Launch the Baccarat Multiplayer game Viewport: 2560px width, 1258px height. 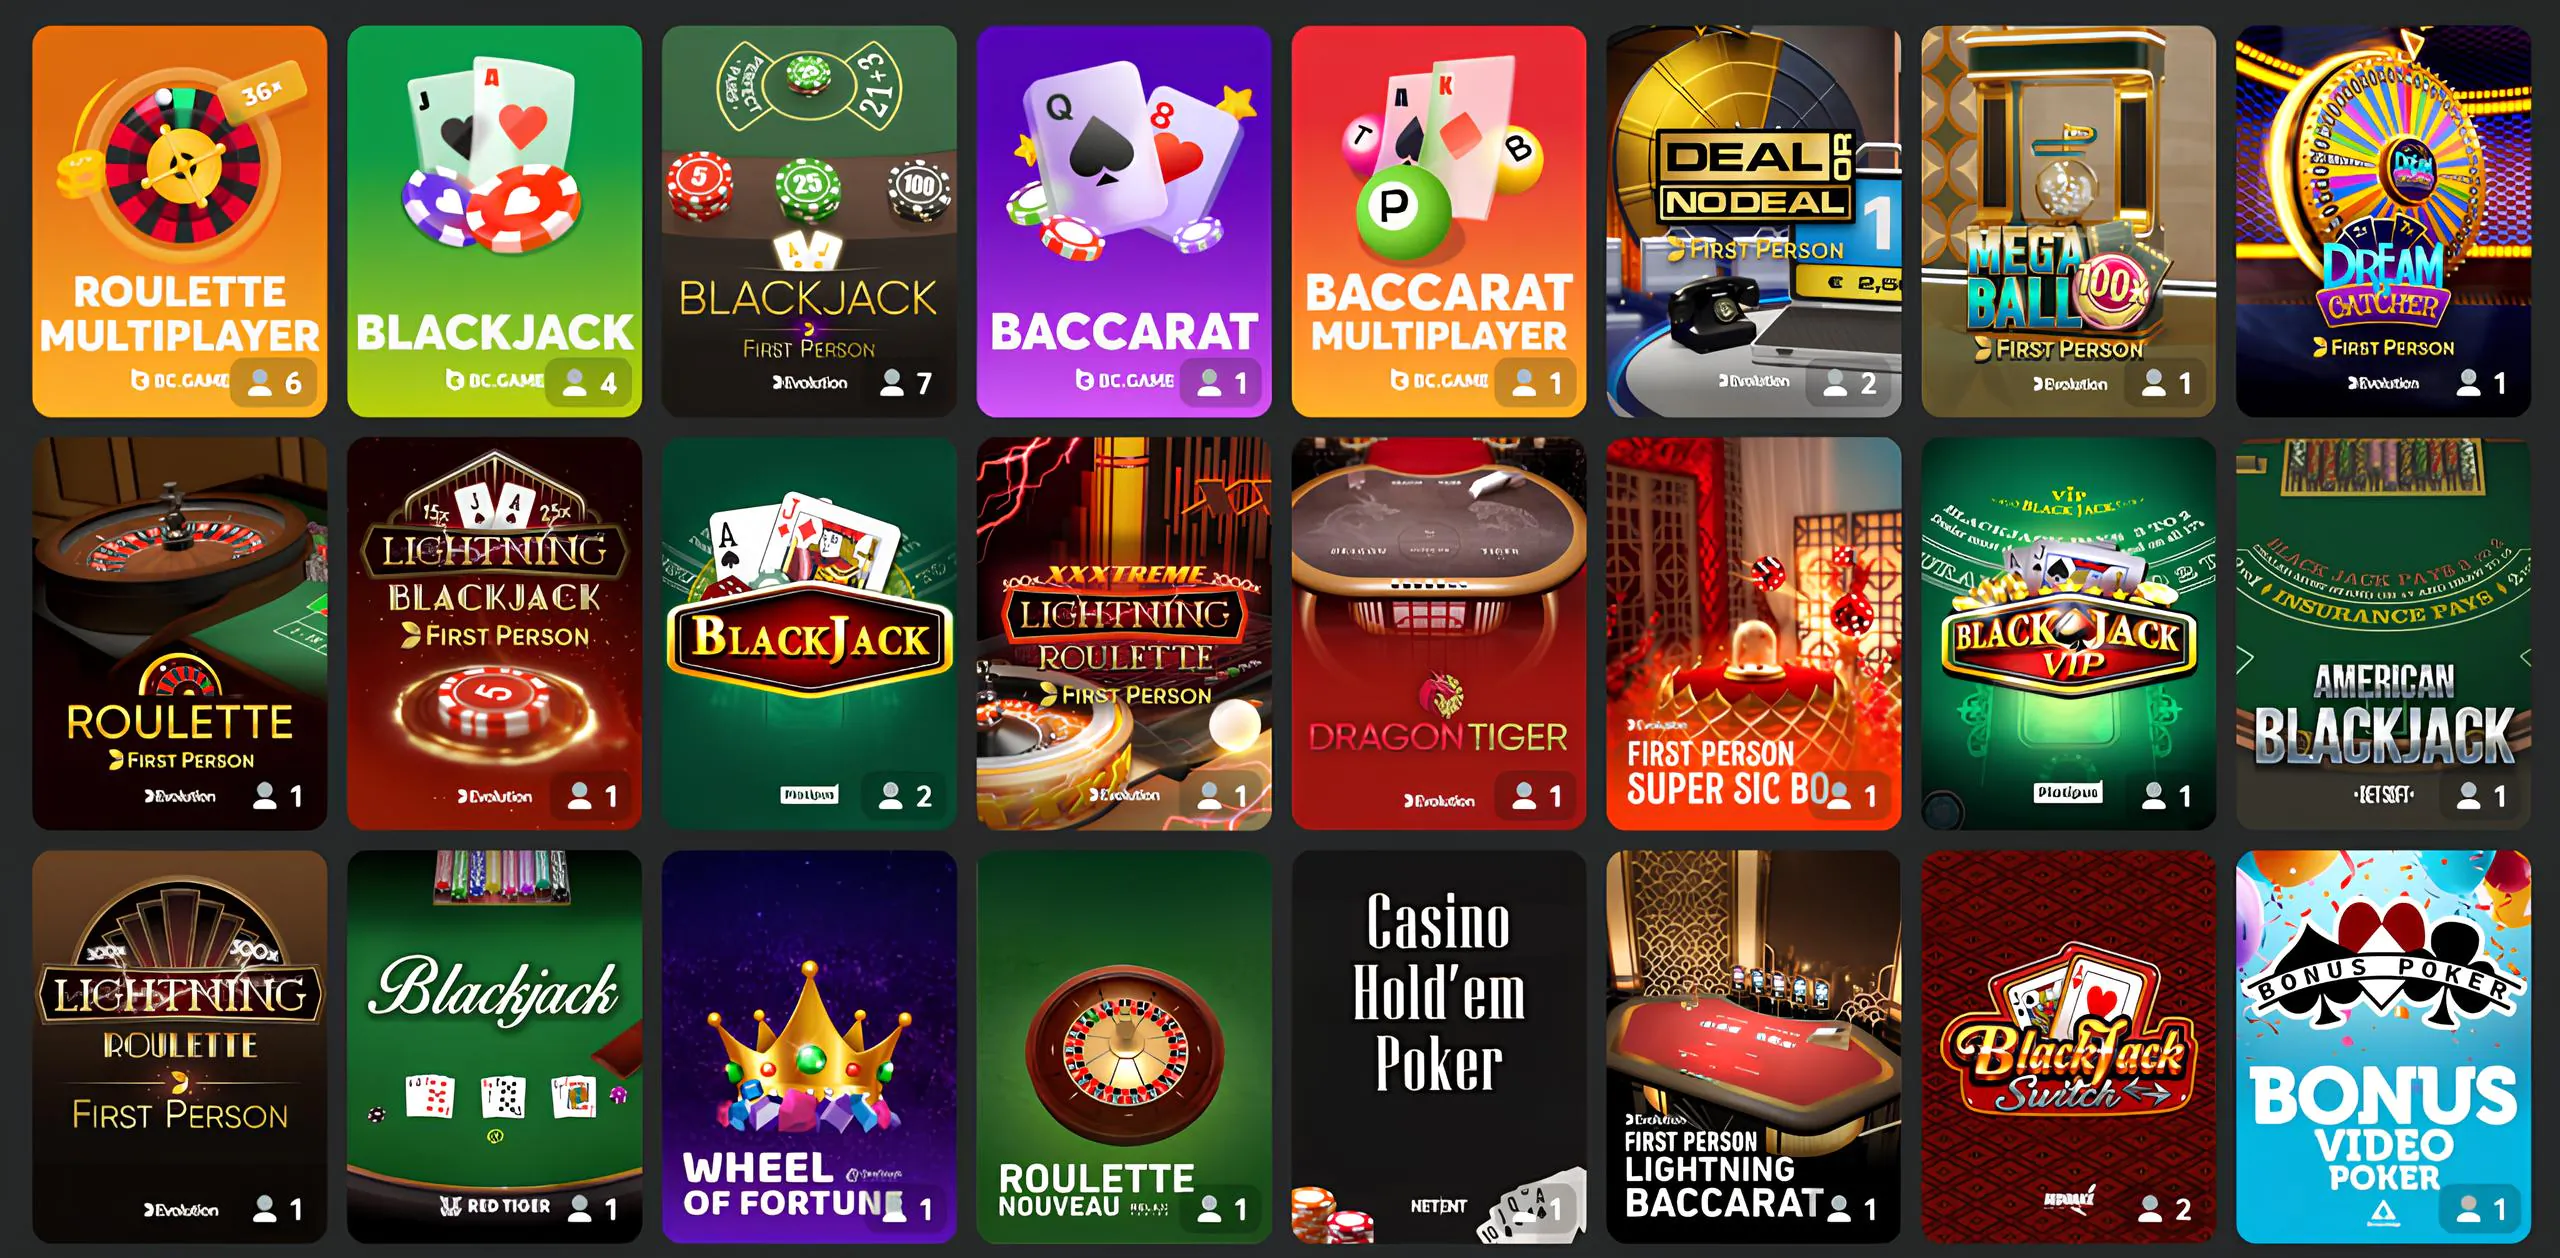(x=1439, y=221)
